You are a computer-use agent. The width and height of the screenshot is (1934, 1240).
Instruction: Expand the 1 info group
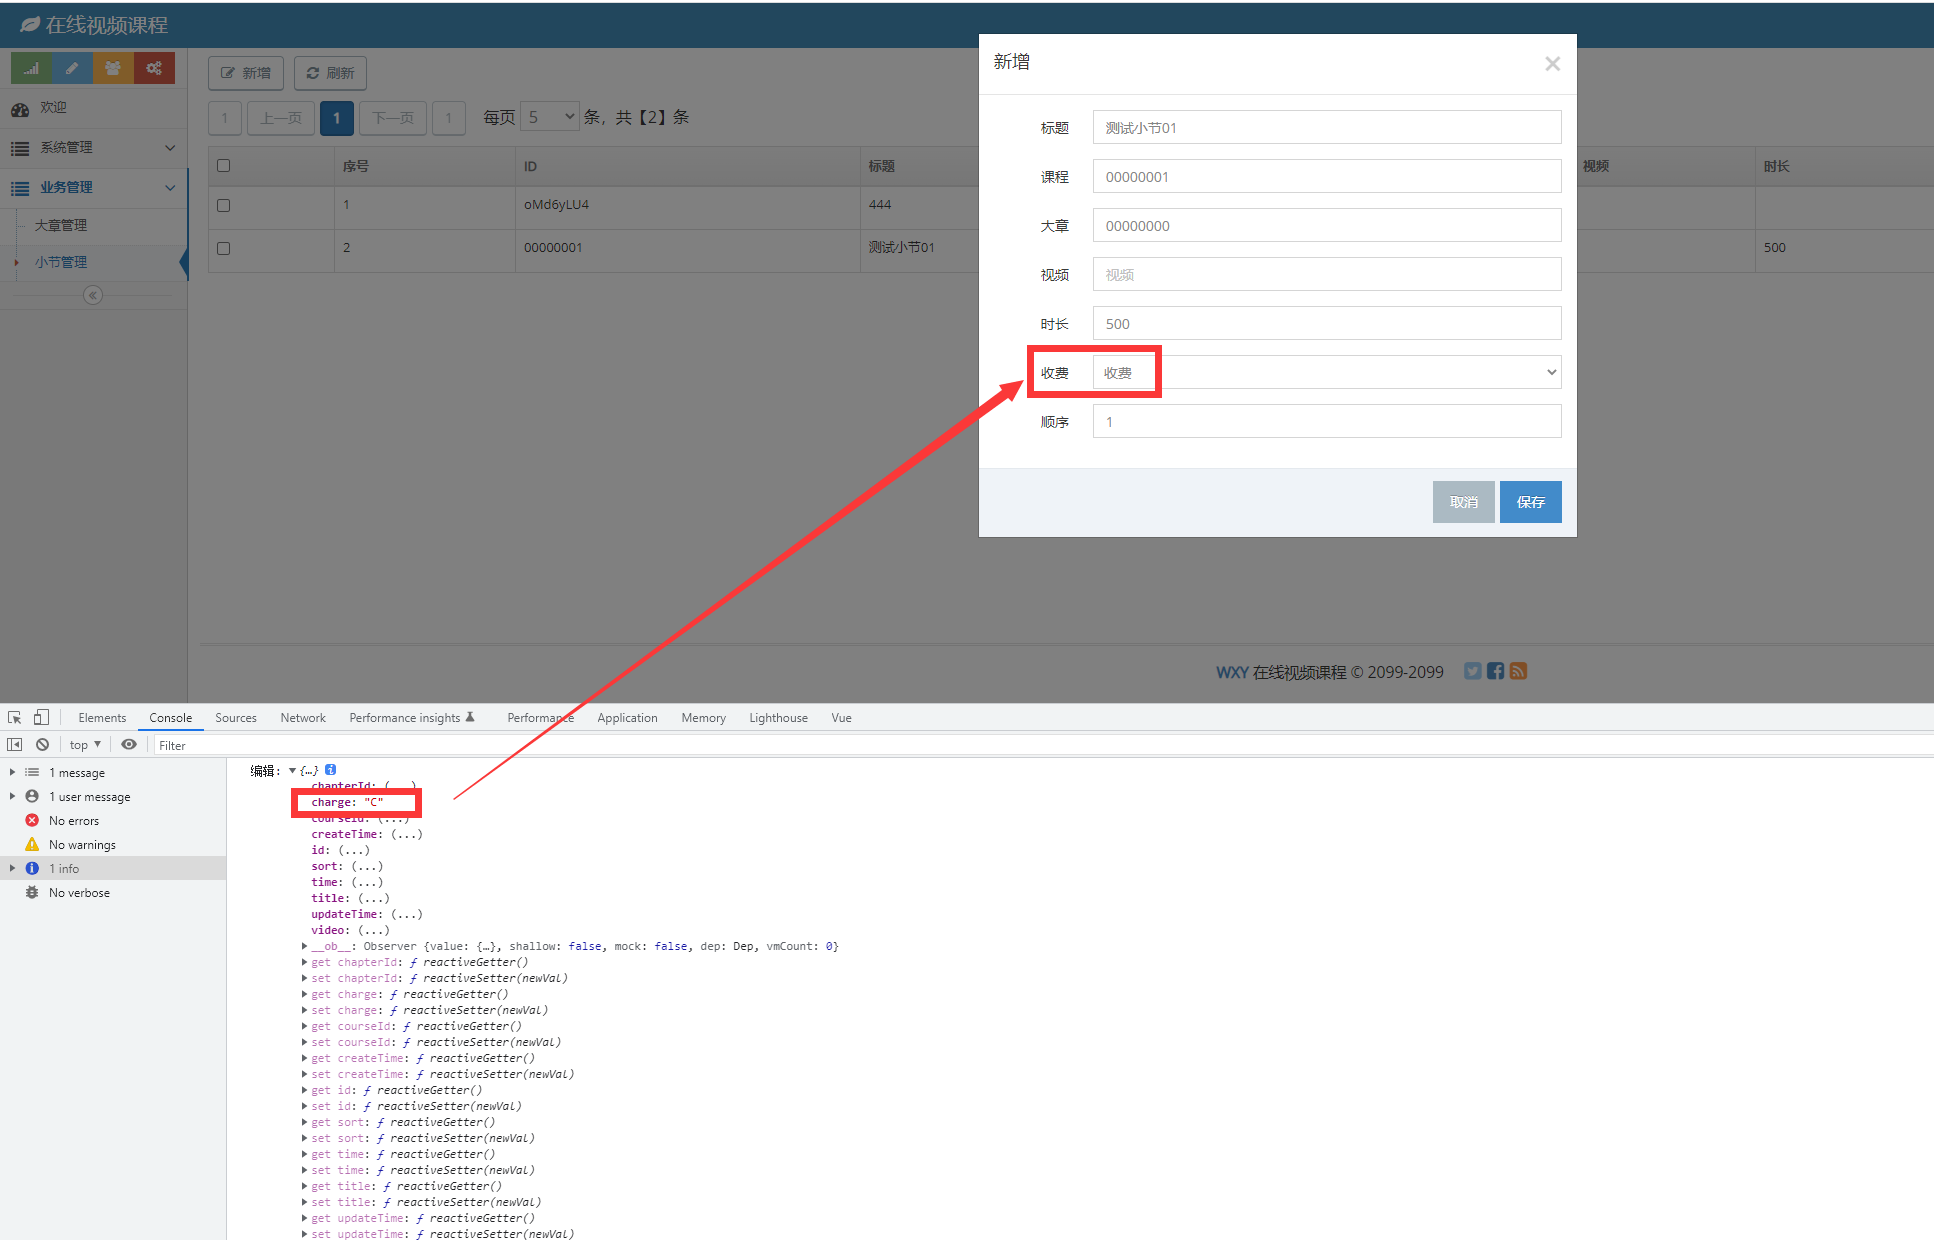(x=12, y=868)
